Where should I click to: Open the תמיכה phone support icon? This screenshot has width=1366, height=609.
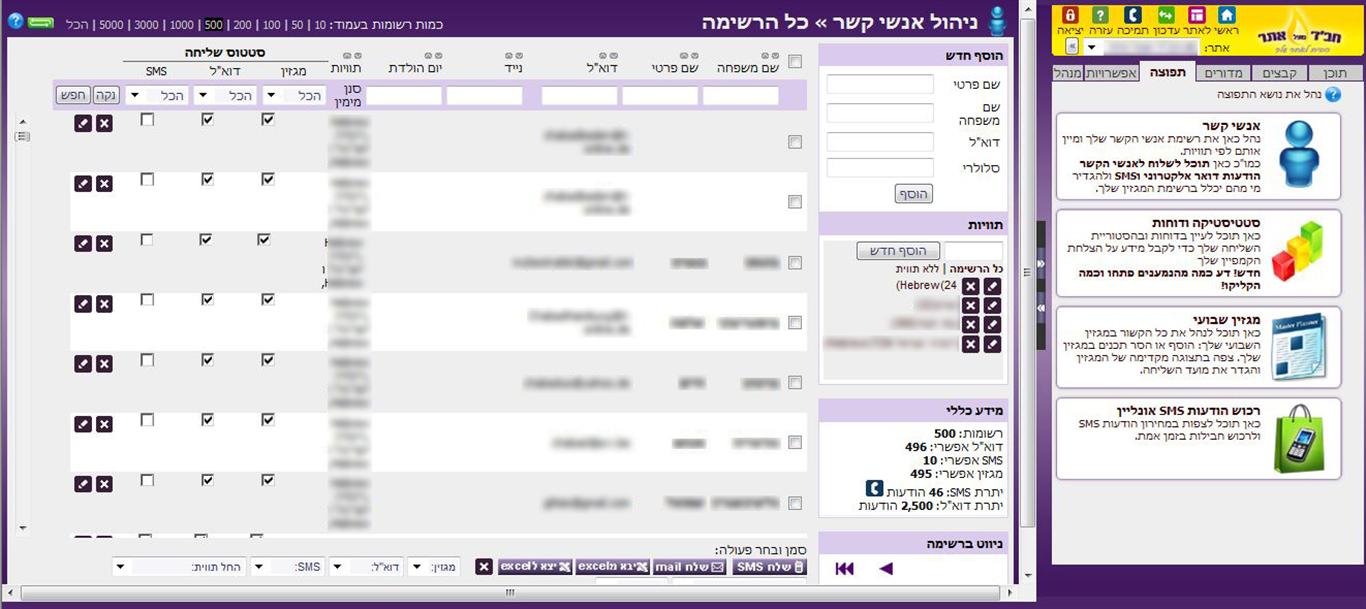click(1132, 15)
